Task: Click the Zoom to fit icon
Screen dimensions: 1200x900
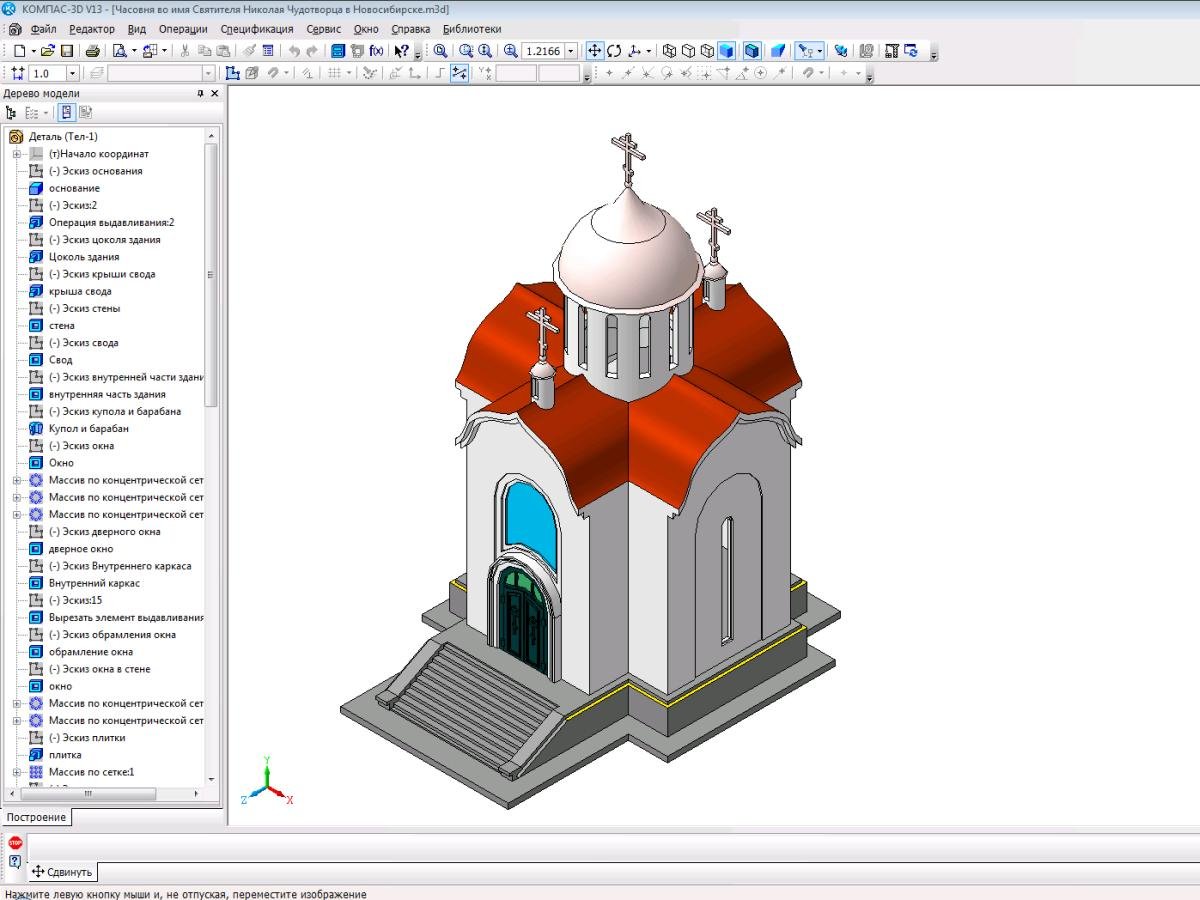Action: coord(440,51)
